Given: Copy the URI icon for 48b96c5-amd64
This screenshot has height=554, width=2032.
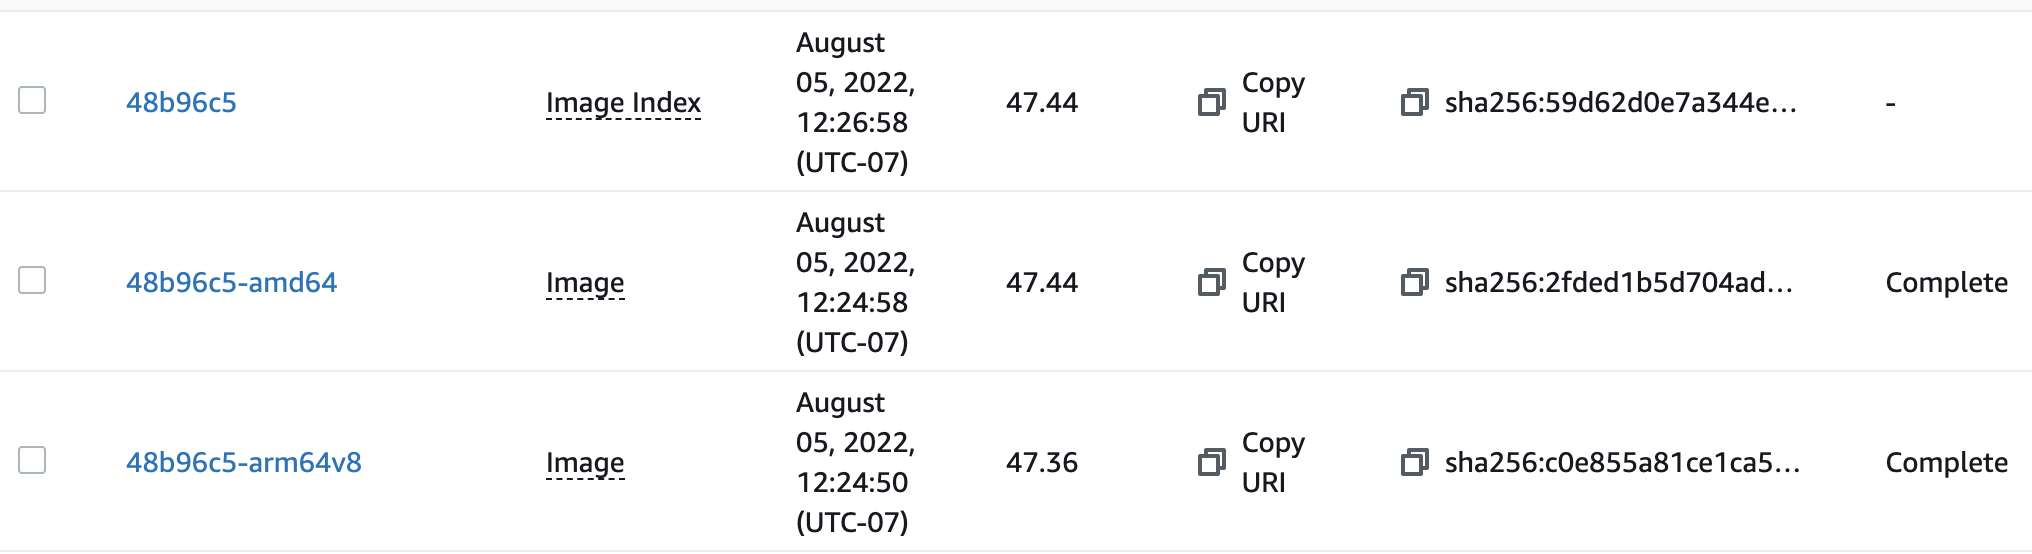Looking at the screenshot, I should click(x=1211, y=282).
